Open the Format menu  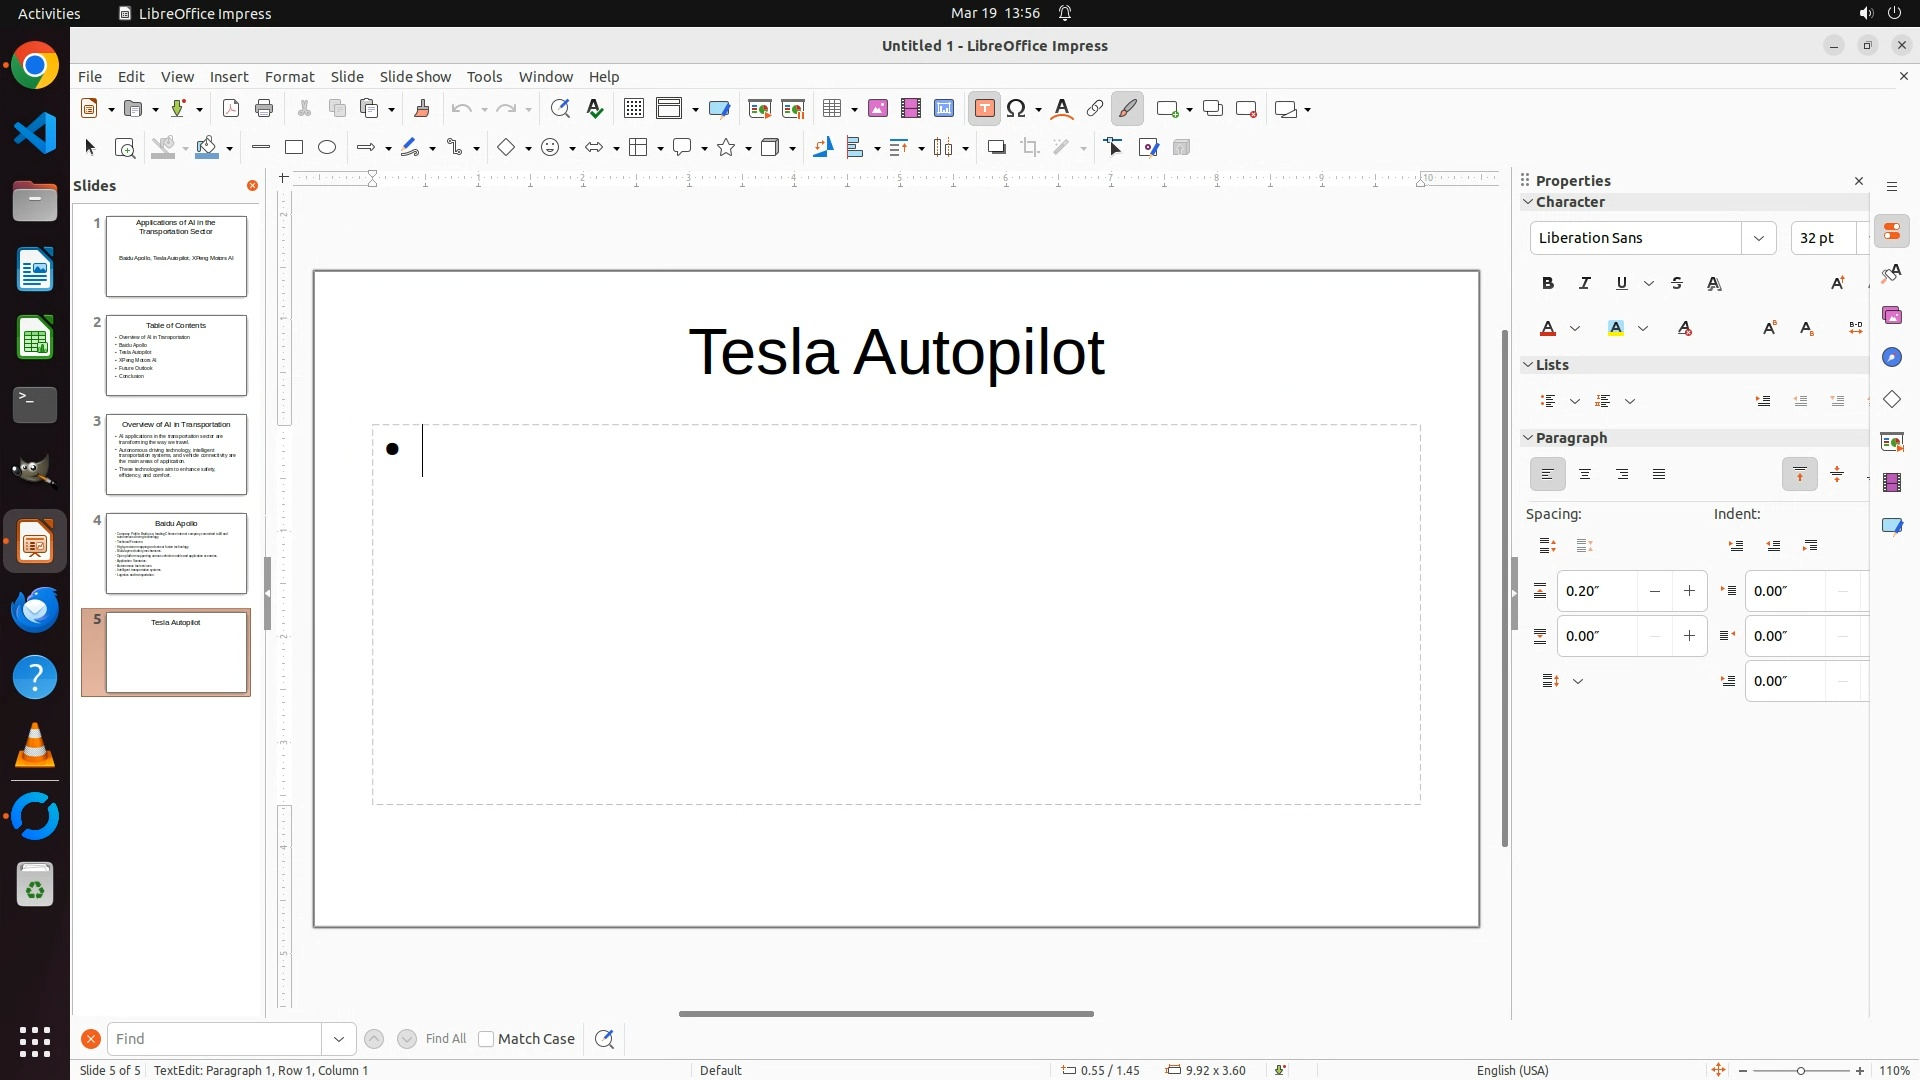tap(289, 77)
